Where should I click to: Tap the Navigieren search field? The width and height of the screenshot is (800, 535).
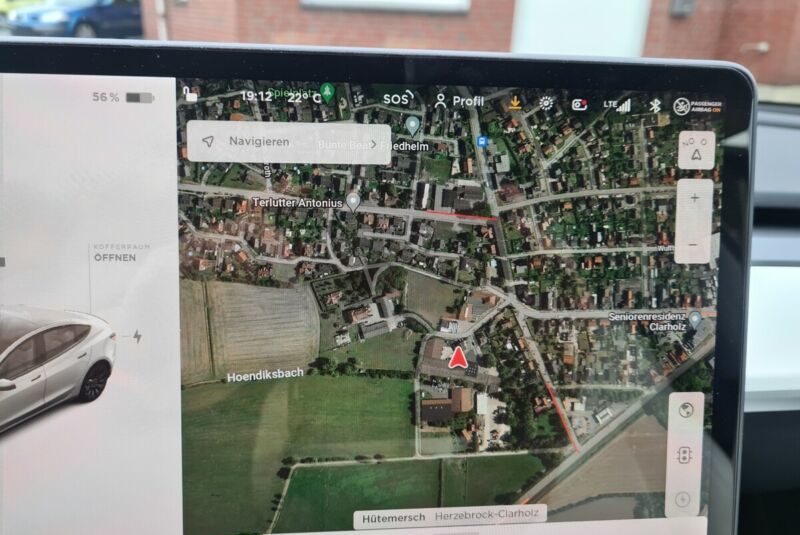(x=289, y=142)
